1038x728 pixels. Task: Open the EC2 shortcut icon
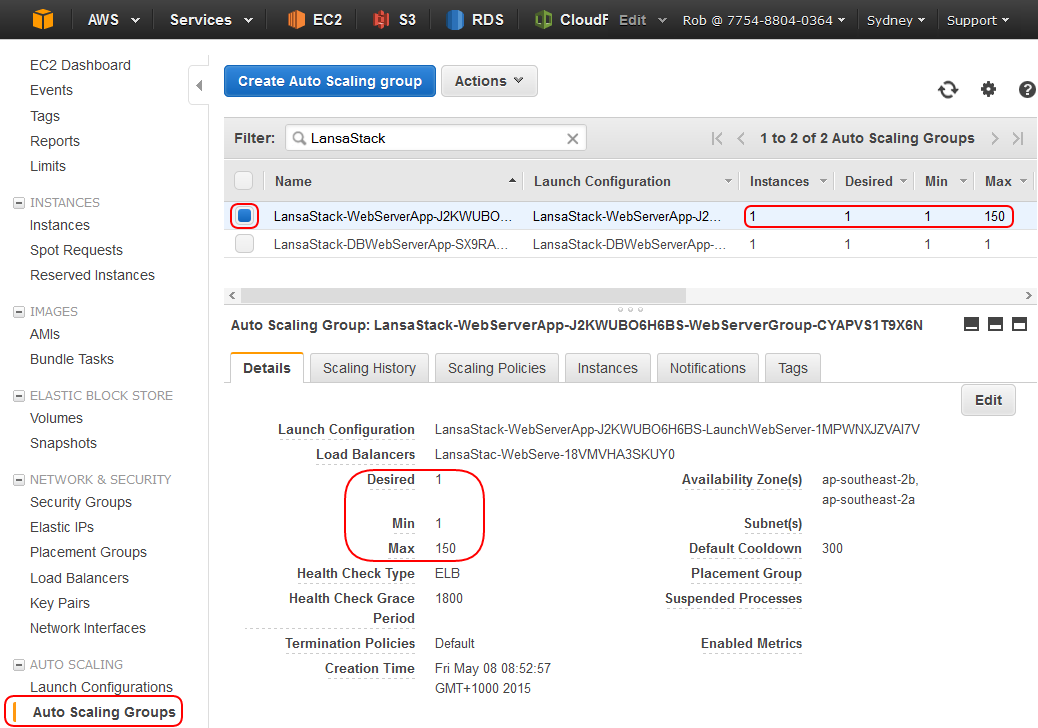(x=296, y=20)
